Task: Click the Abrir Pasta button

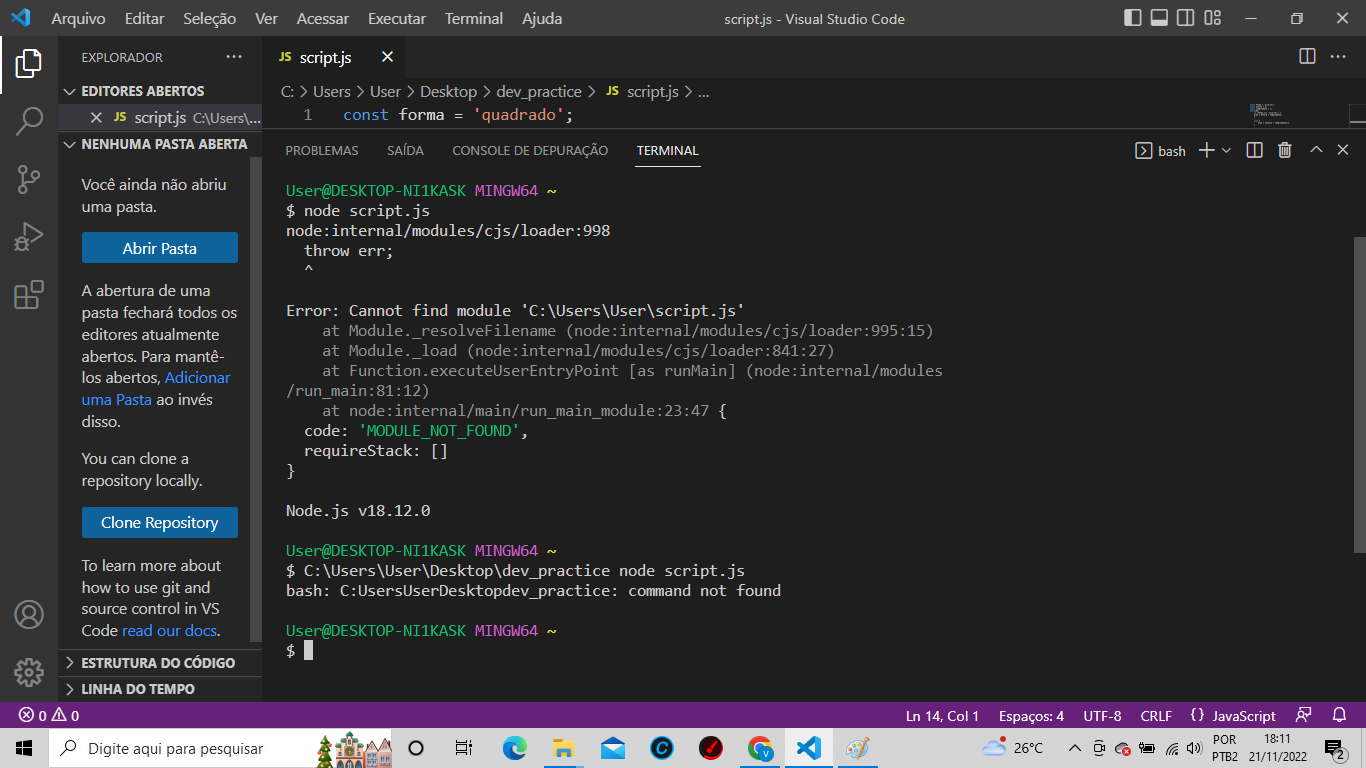Action: coord(160,248)
